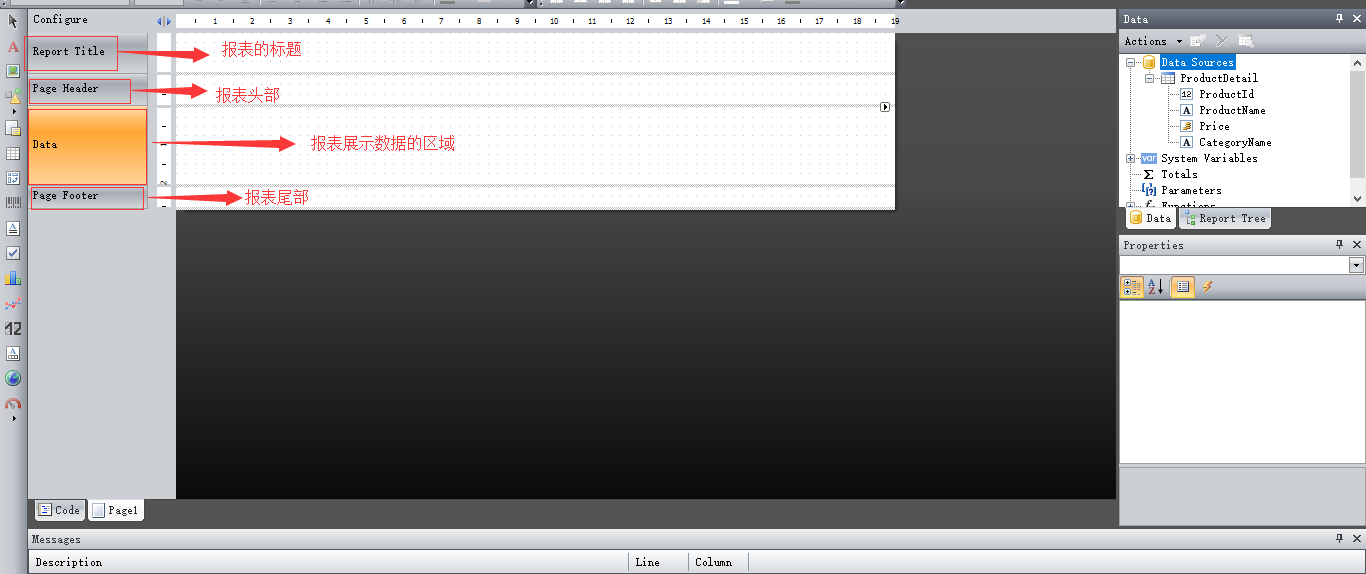Toggle Properties list button in Properties panel
Viewport: 1366px width, 574px height.
click(x=1183, y=287)
